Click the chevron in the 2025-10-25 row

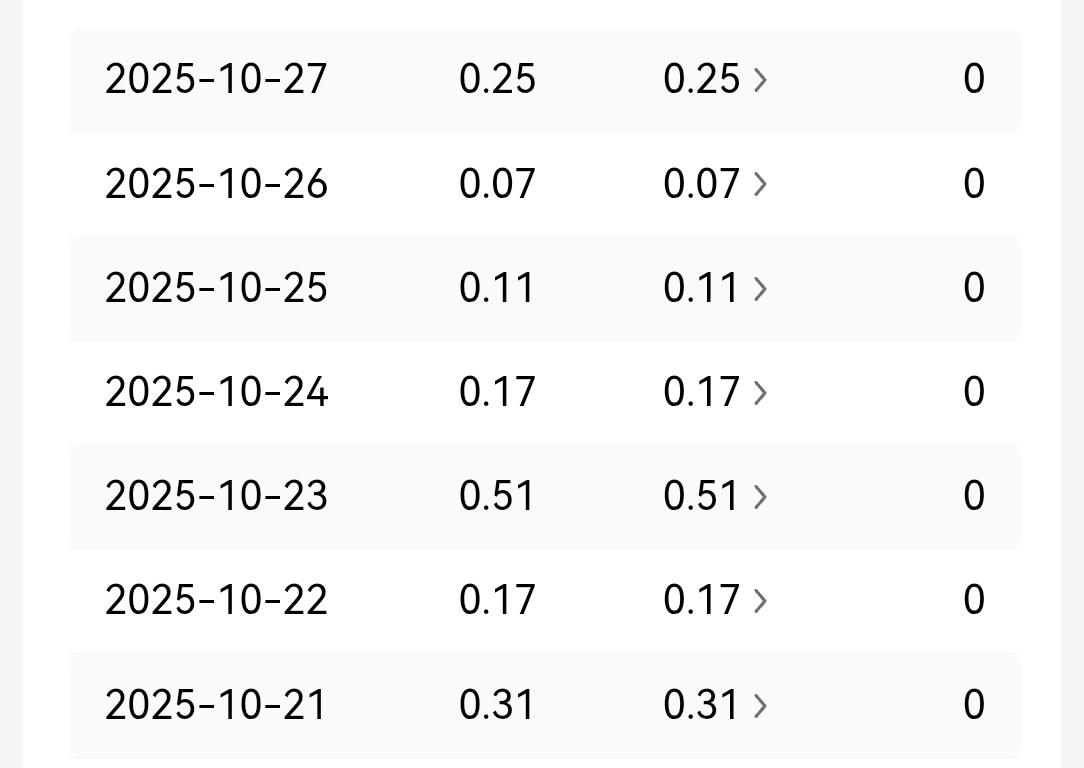(x=760, y=289)
